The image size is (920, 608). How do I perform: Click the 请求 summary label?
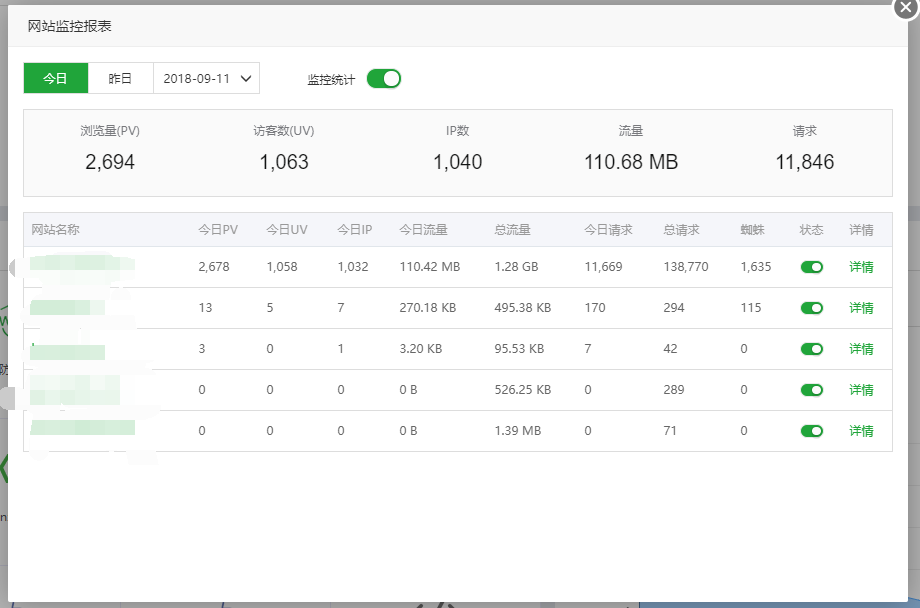(x=804, y=131)
